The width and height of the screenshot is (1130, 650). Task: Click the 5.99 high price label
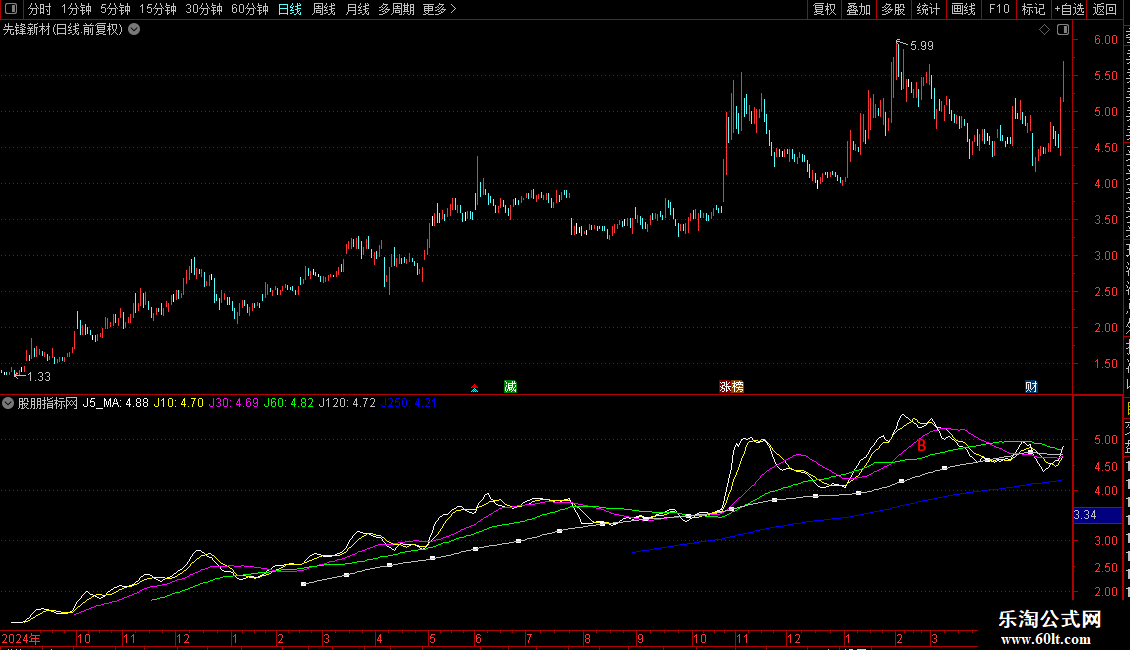pos(922,46)
